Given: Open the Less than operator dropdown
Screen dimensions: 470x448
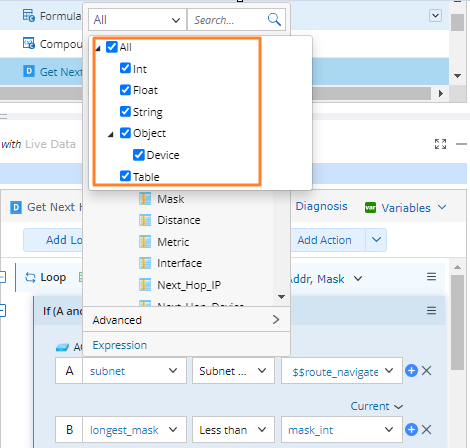Looking at the screenshot, I should click(233, 430).
